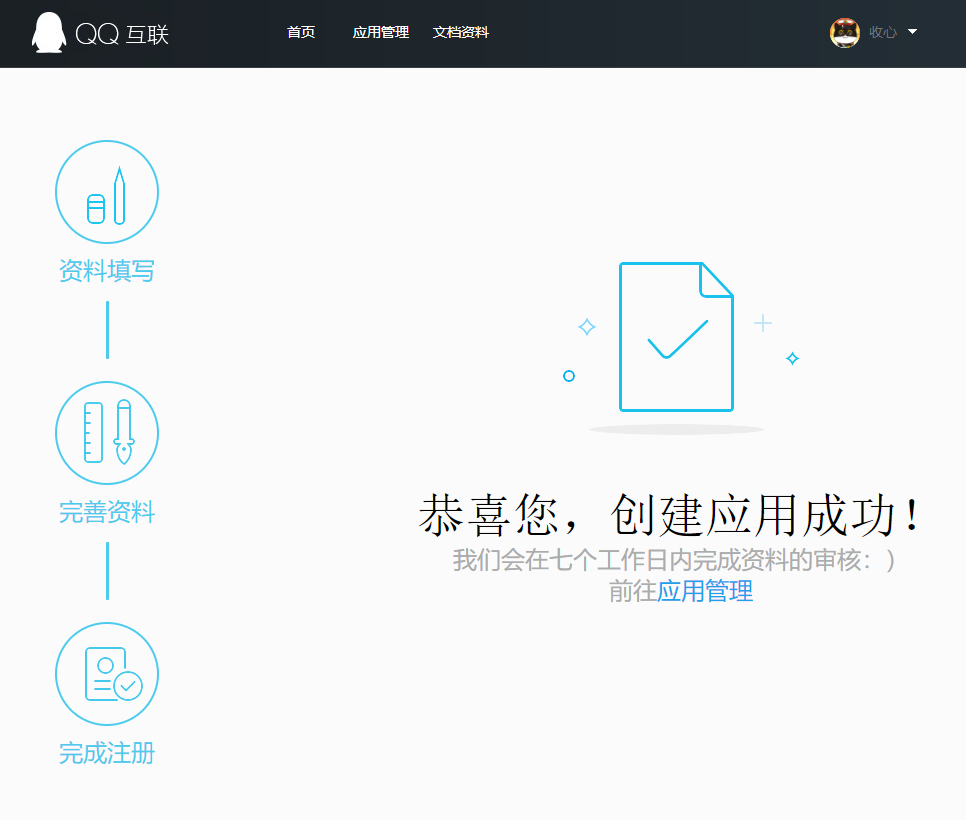Select the pencil and eraser step icon
Screen dimensions: 966x820
coord(107,192)
